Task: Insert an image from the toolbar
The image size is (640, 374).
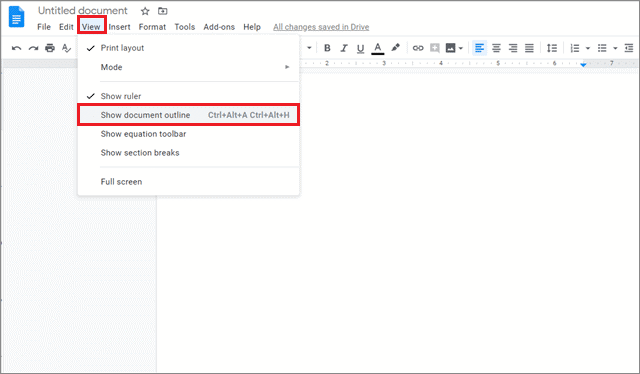Action: pyautogui.click(x=450, y=48)
